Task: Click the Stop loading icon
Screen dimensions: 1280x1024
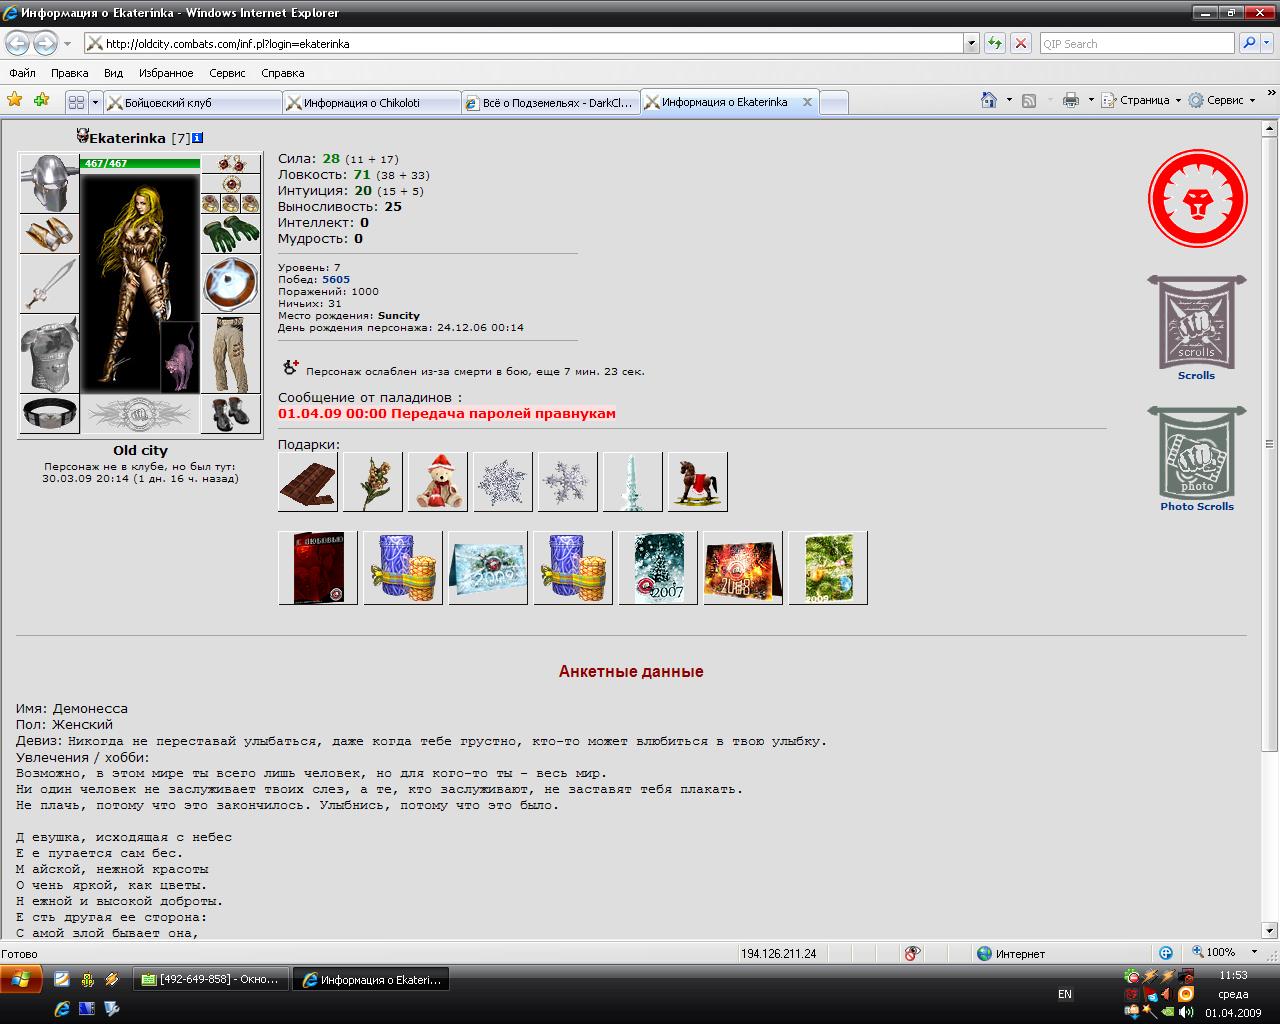Action: (1020, 43)
